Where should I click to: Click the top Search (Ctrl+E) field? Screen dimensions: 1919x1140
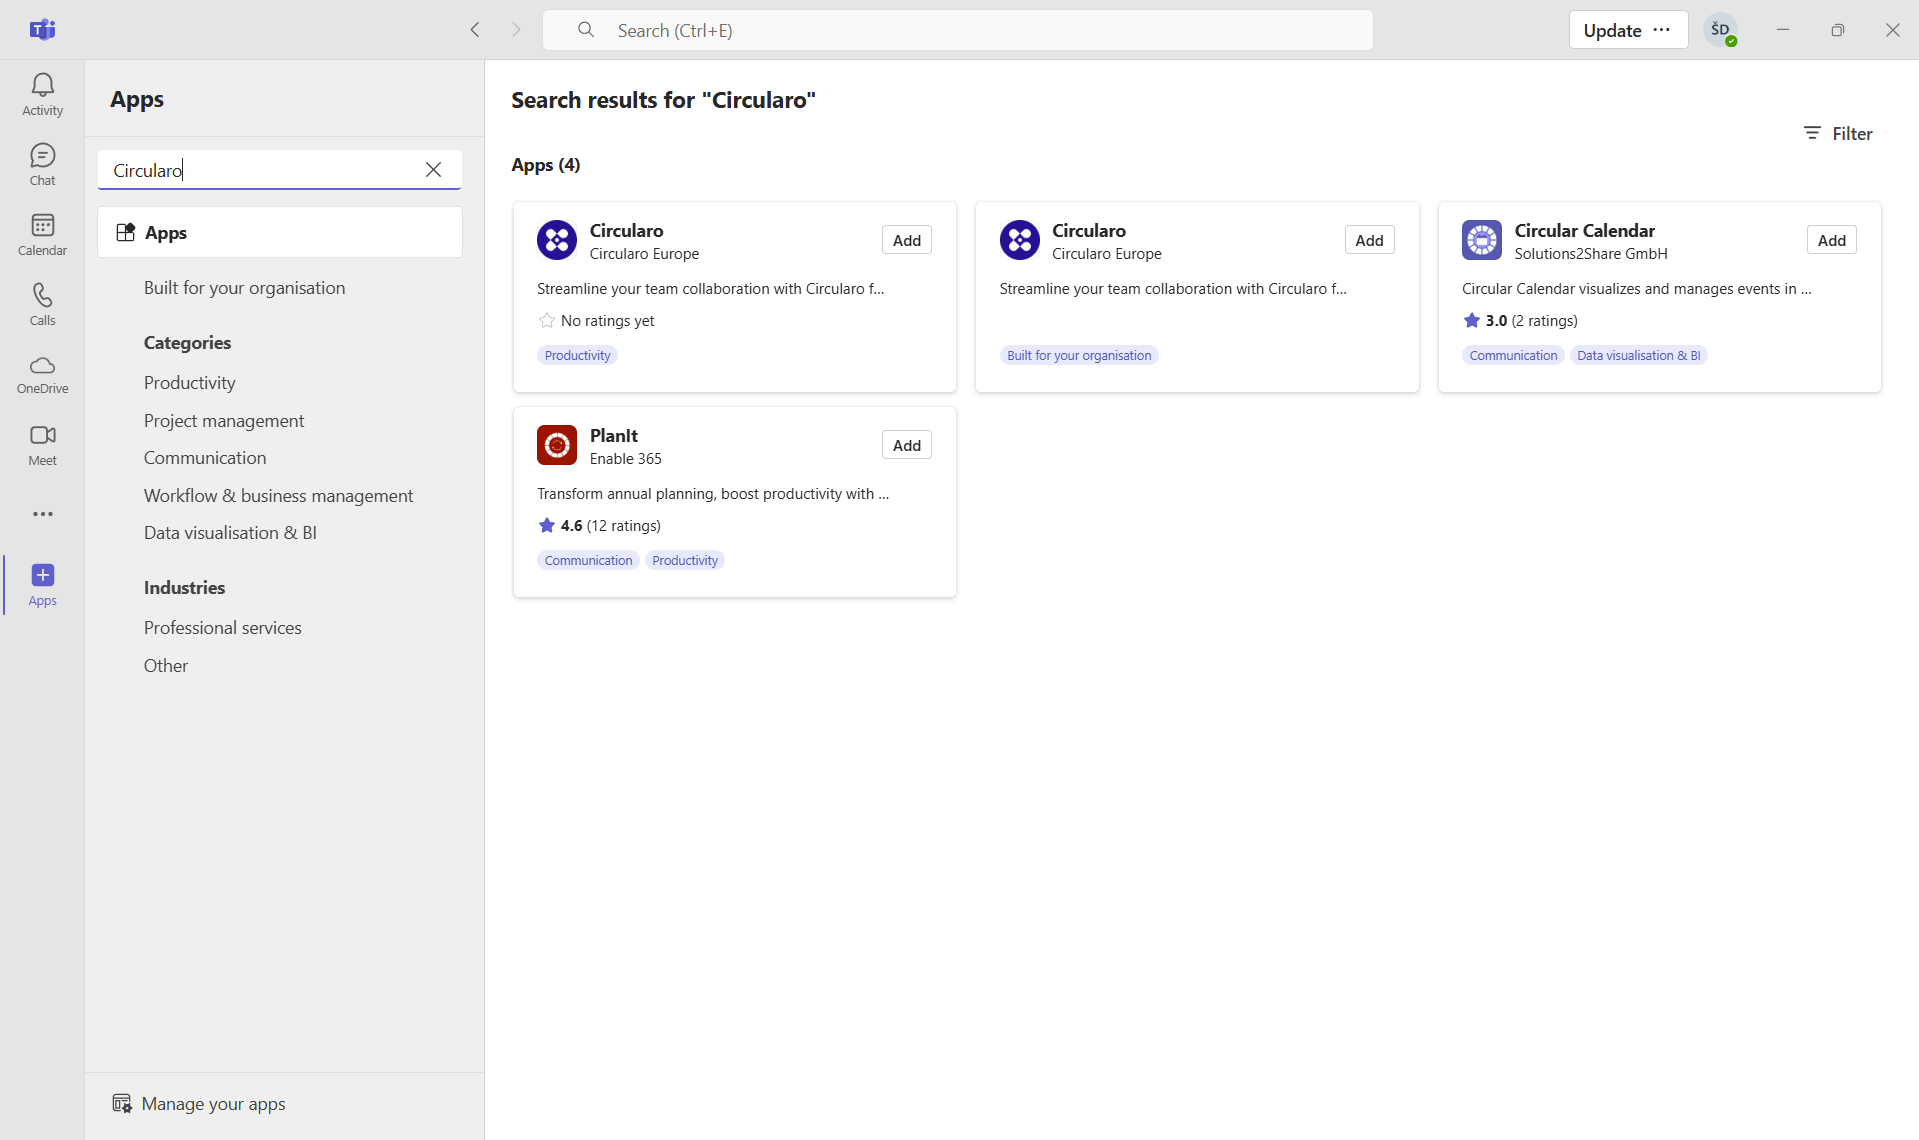[x=957, y=30]
